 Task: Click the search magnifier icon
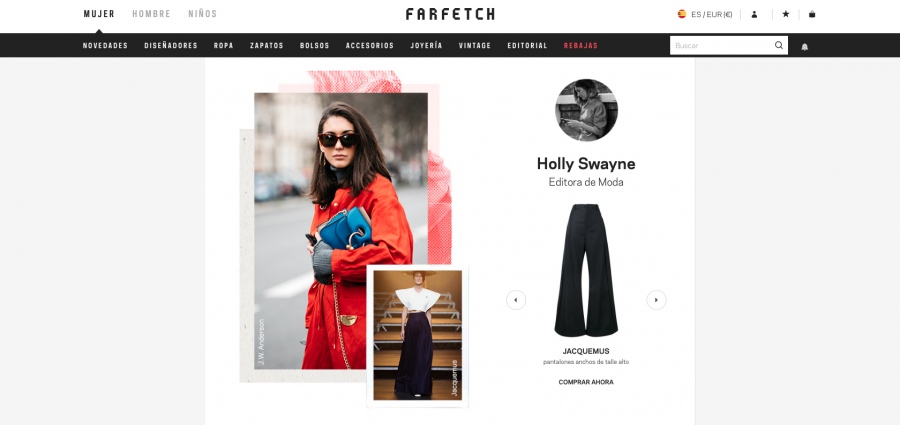click(779, 45)
